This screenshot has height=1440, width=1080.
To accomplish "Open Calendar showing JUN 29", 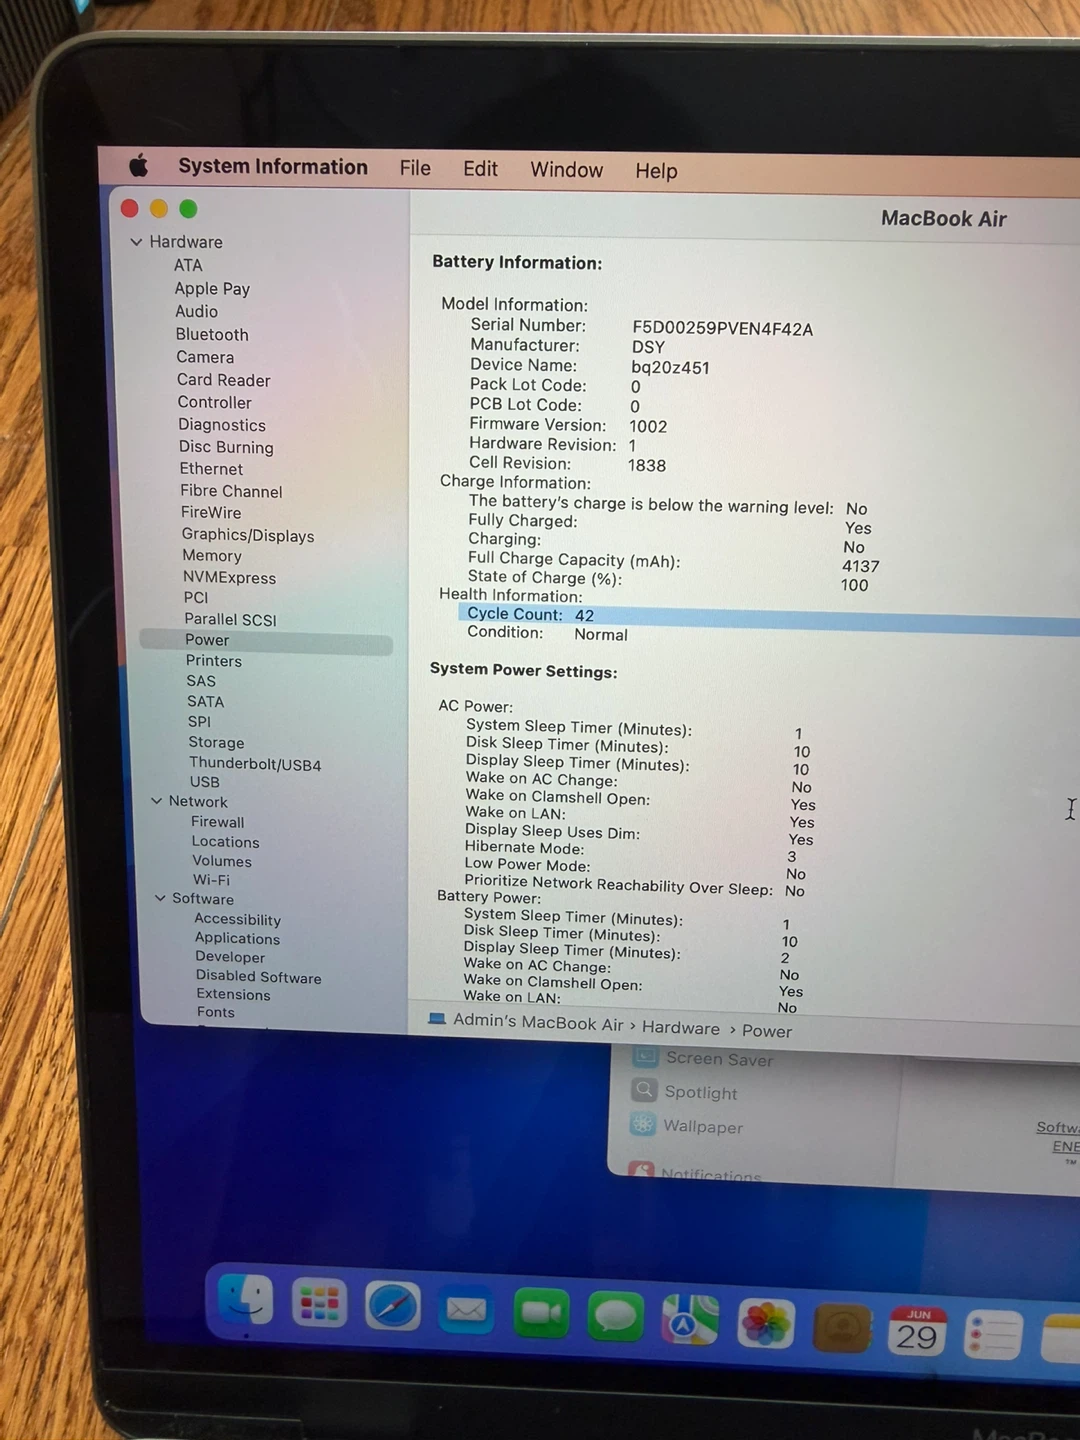I will [917, 1331].
